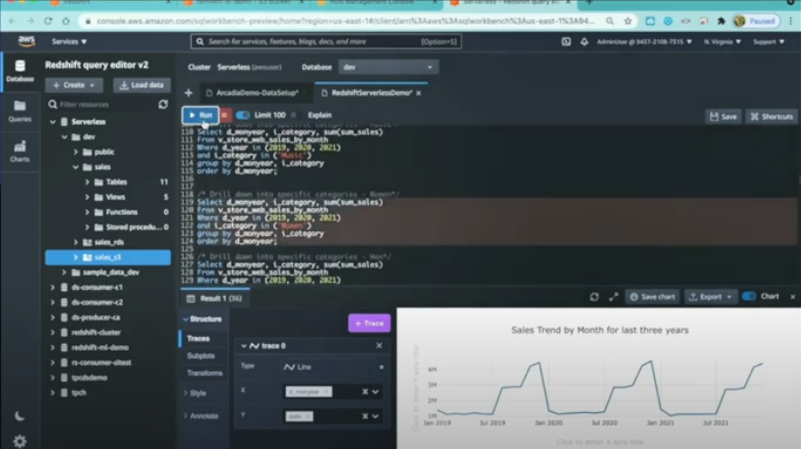Refresh the chart result

click(x=594, y=297)
